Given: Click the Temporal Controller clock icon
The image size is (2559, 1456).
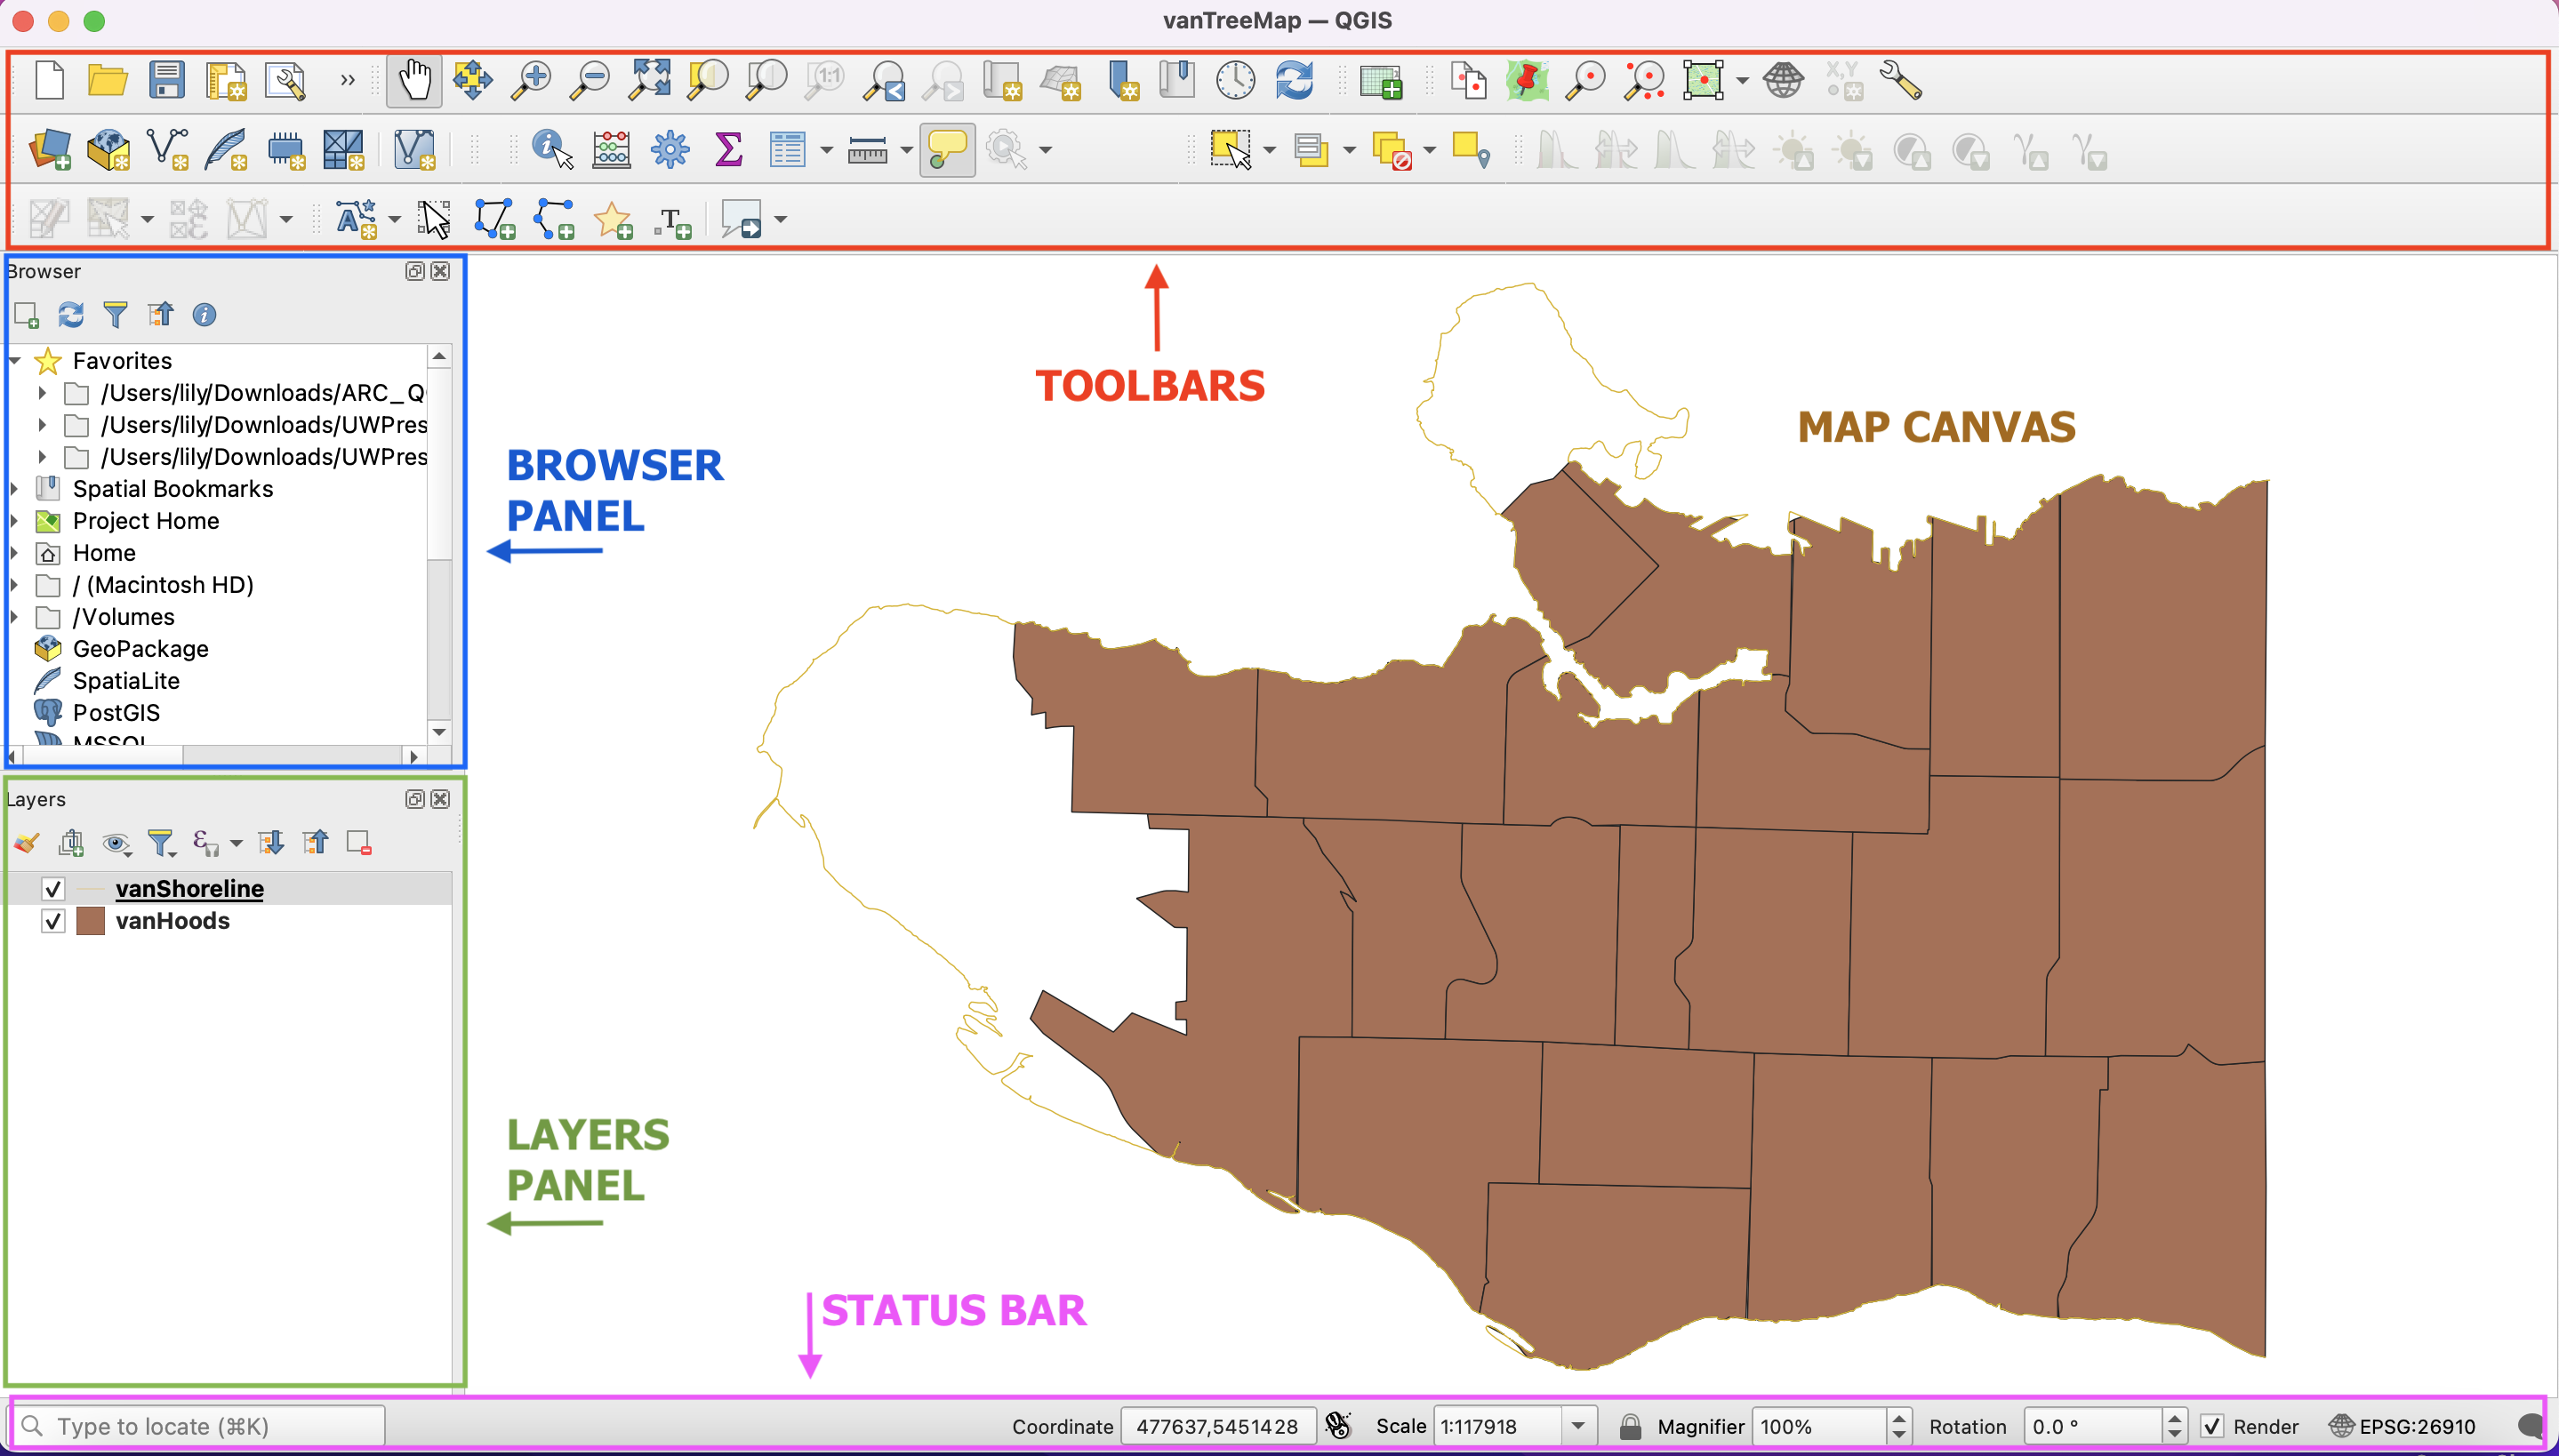Looking at the screenshot, I should [x=1235, y=80].
